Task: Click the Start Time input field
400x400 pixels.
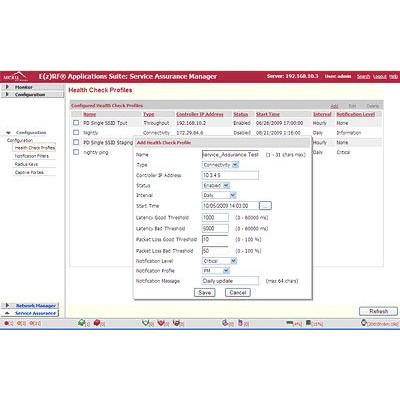Action: 230,206
